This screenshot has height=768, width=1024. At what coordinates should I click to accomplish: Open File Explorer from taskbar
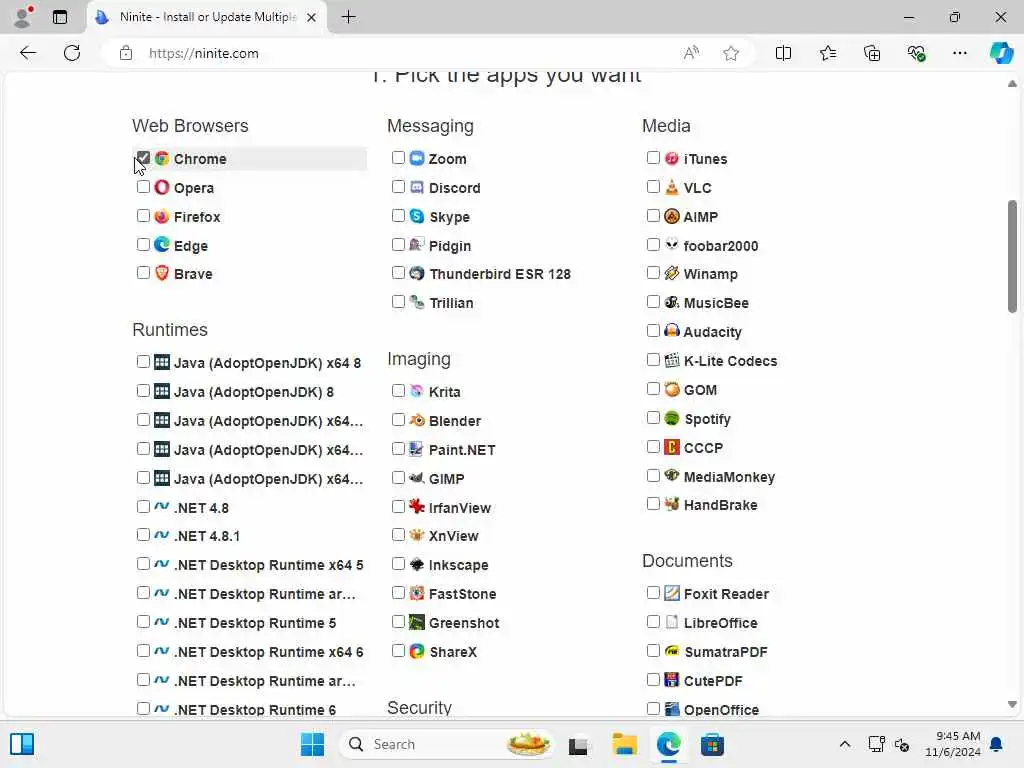pyautogui.click(x=624, y=744)
